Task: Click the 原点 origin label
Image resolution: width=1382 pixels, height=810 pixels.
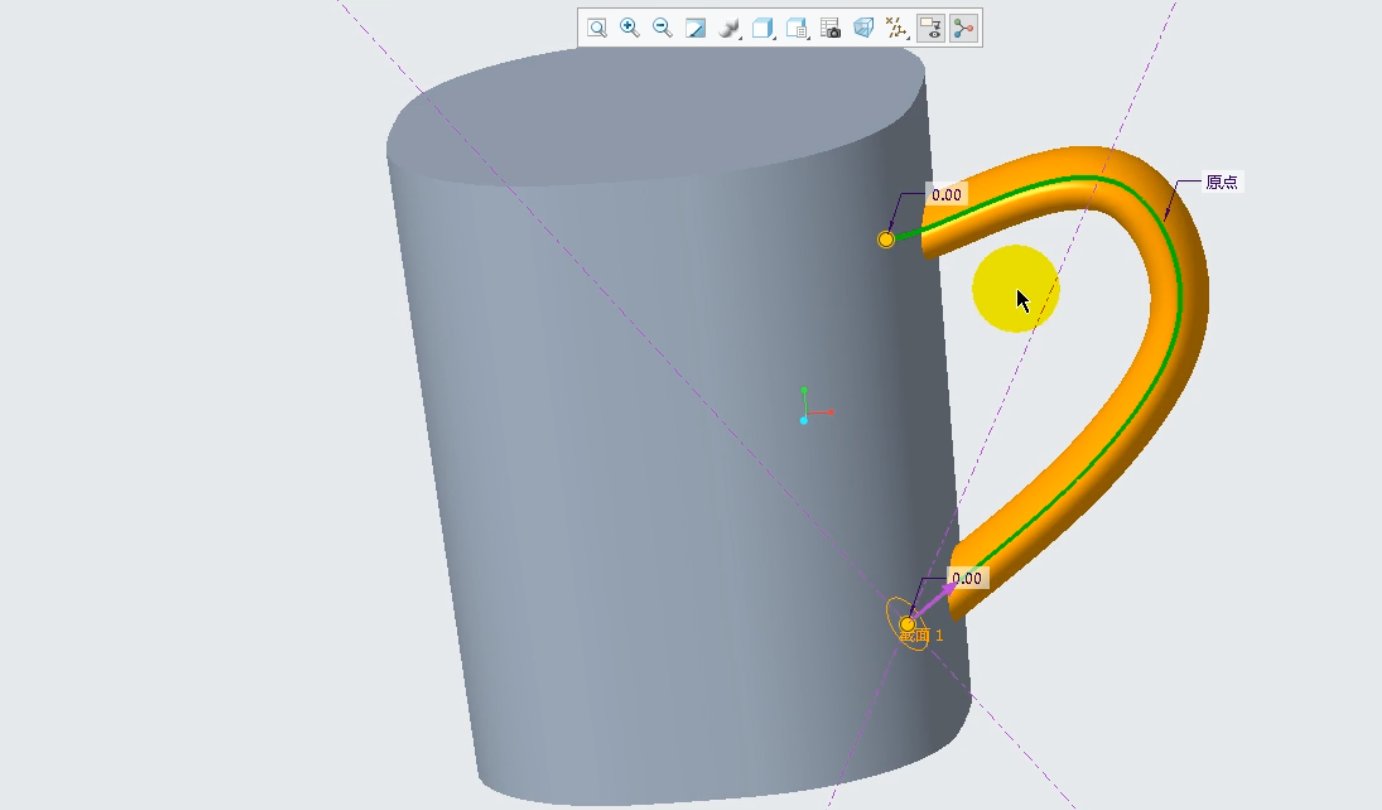Action: click(1222, 182)
